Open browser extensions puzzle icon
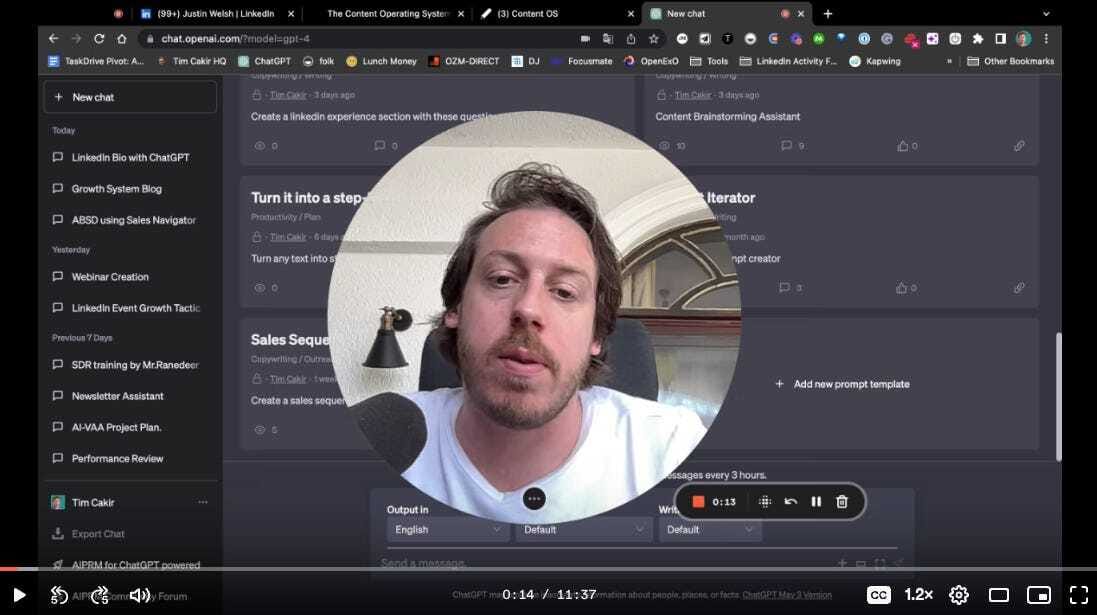1097x615 pixels. point(977,38)
